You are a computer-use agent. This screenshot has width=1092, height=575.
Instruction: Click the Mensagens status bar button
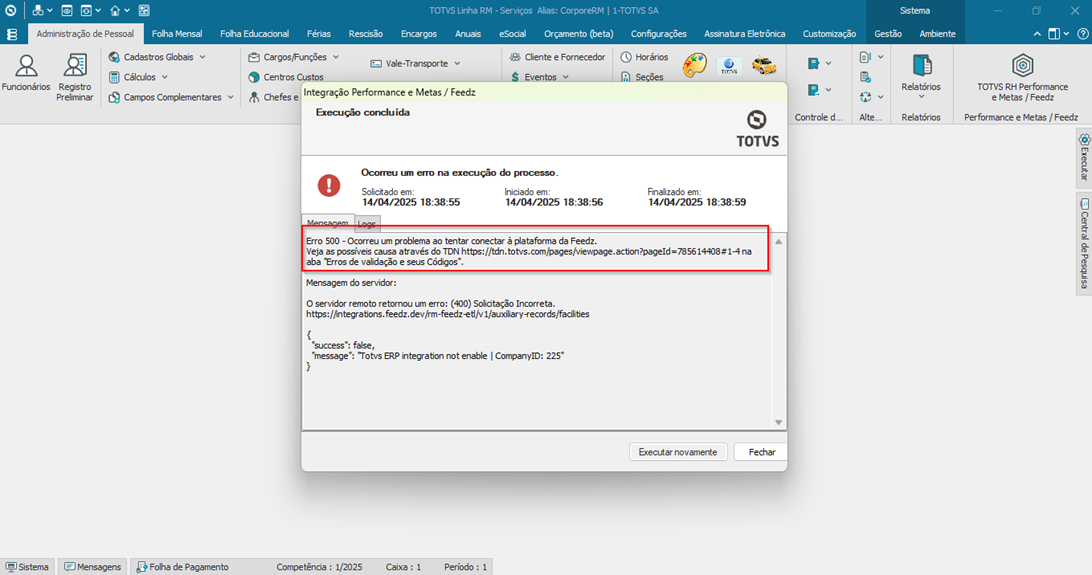click(93, 567)
